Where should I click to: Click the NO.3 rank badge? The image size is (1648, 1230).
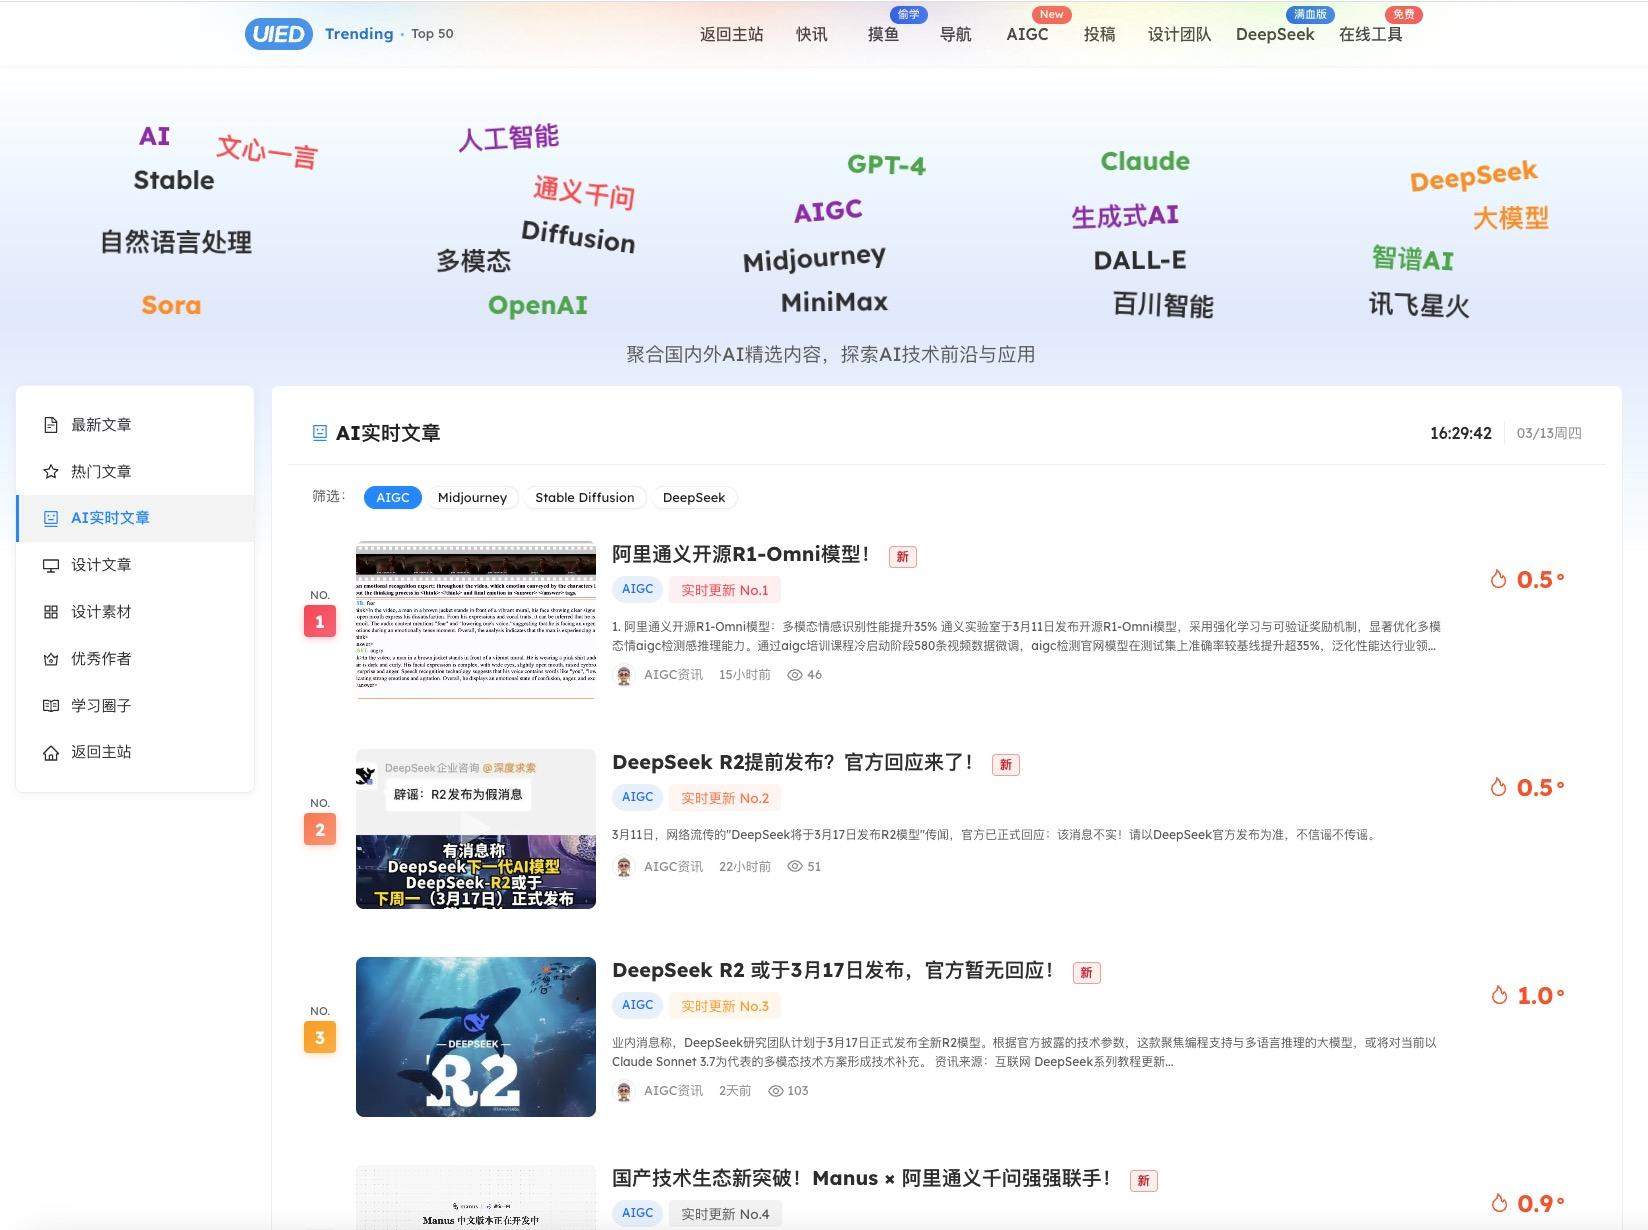pyautogui.click(x=320, y=1037)
